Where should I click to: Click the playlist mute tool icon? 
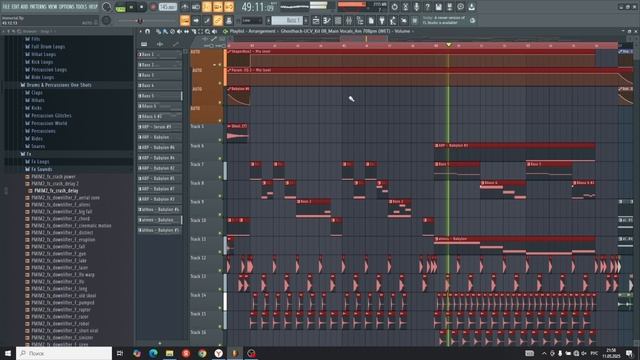click(180, 31)
